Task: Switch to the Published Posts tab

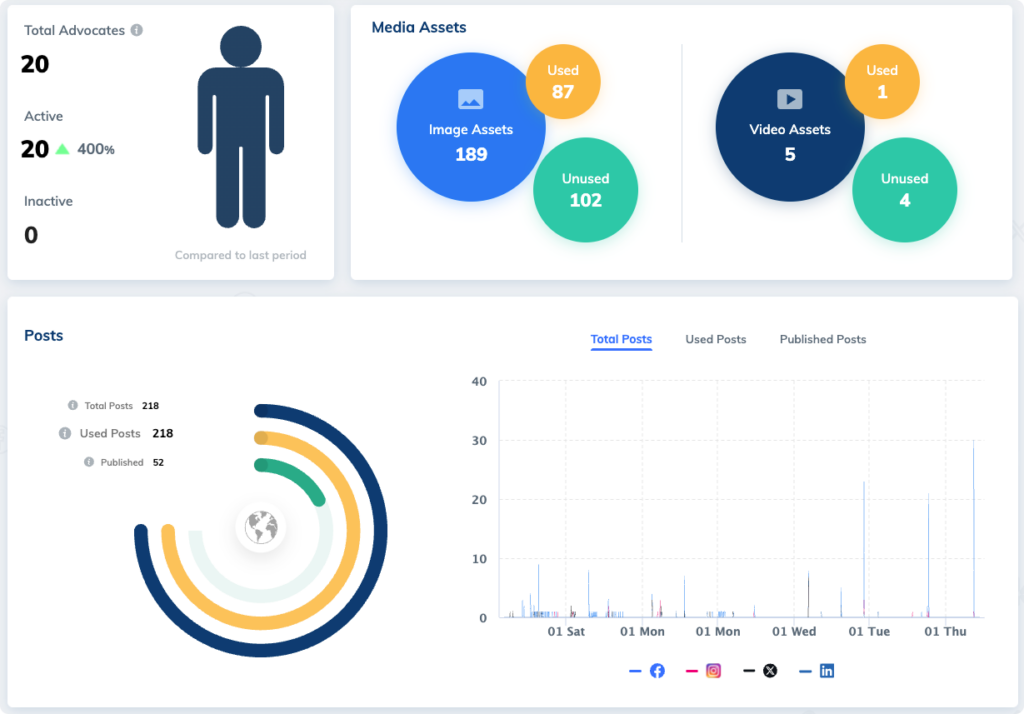Action: click(822, 339)
